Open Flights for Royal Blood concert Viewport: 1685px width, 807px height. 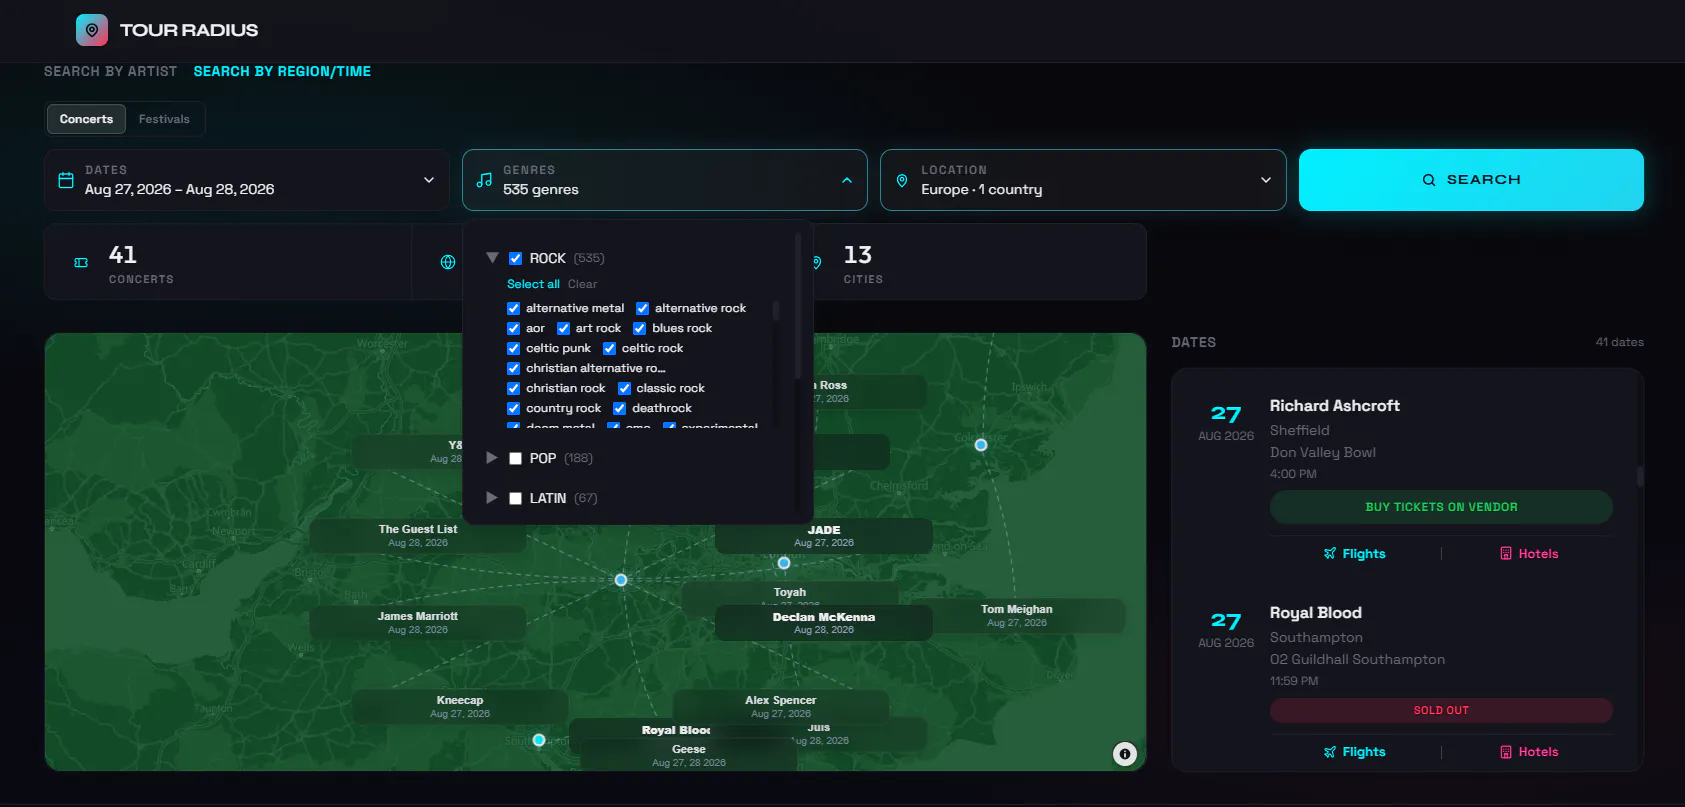pyautogui.click(x=1355, y=752)
